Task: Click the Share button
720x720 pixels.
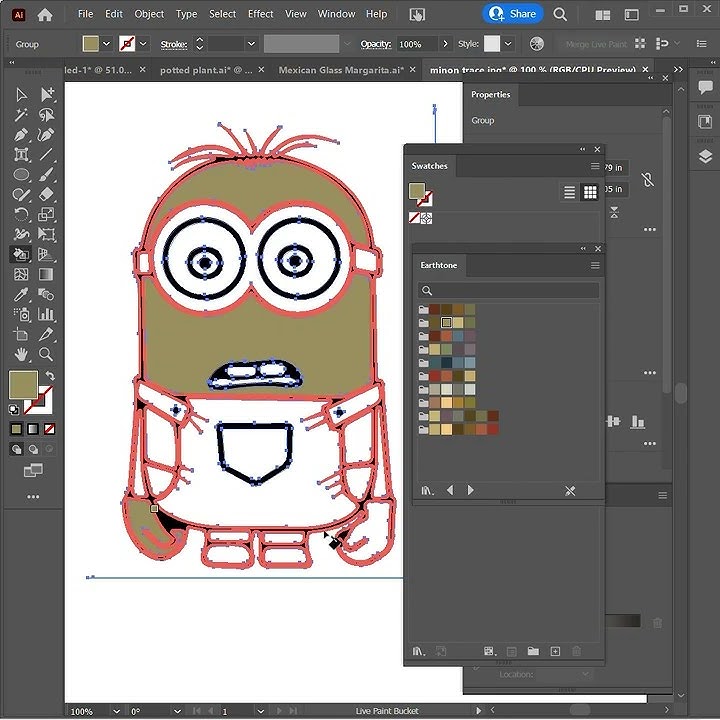Action: (x=512, y=14)
